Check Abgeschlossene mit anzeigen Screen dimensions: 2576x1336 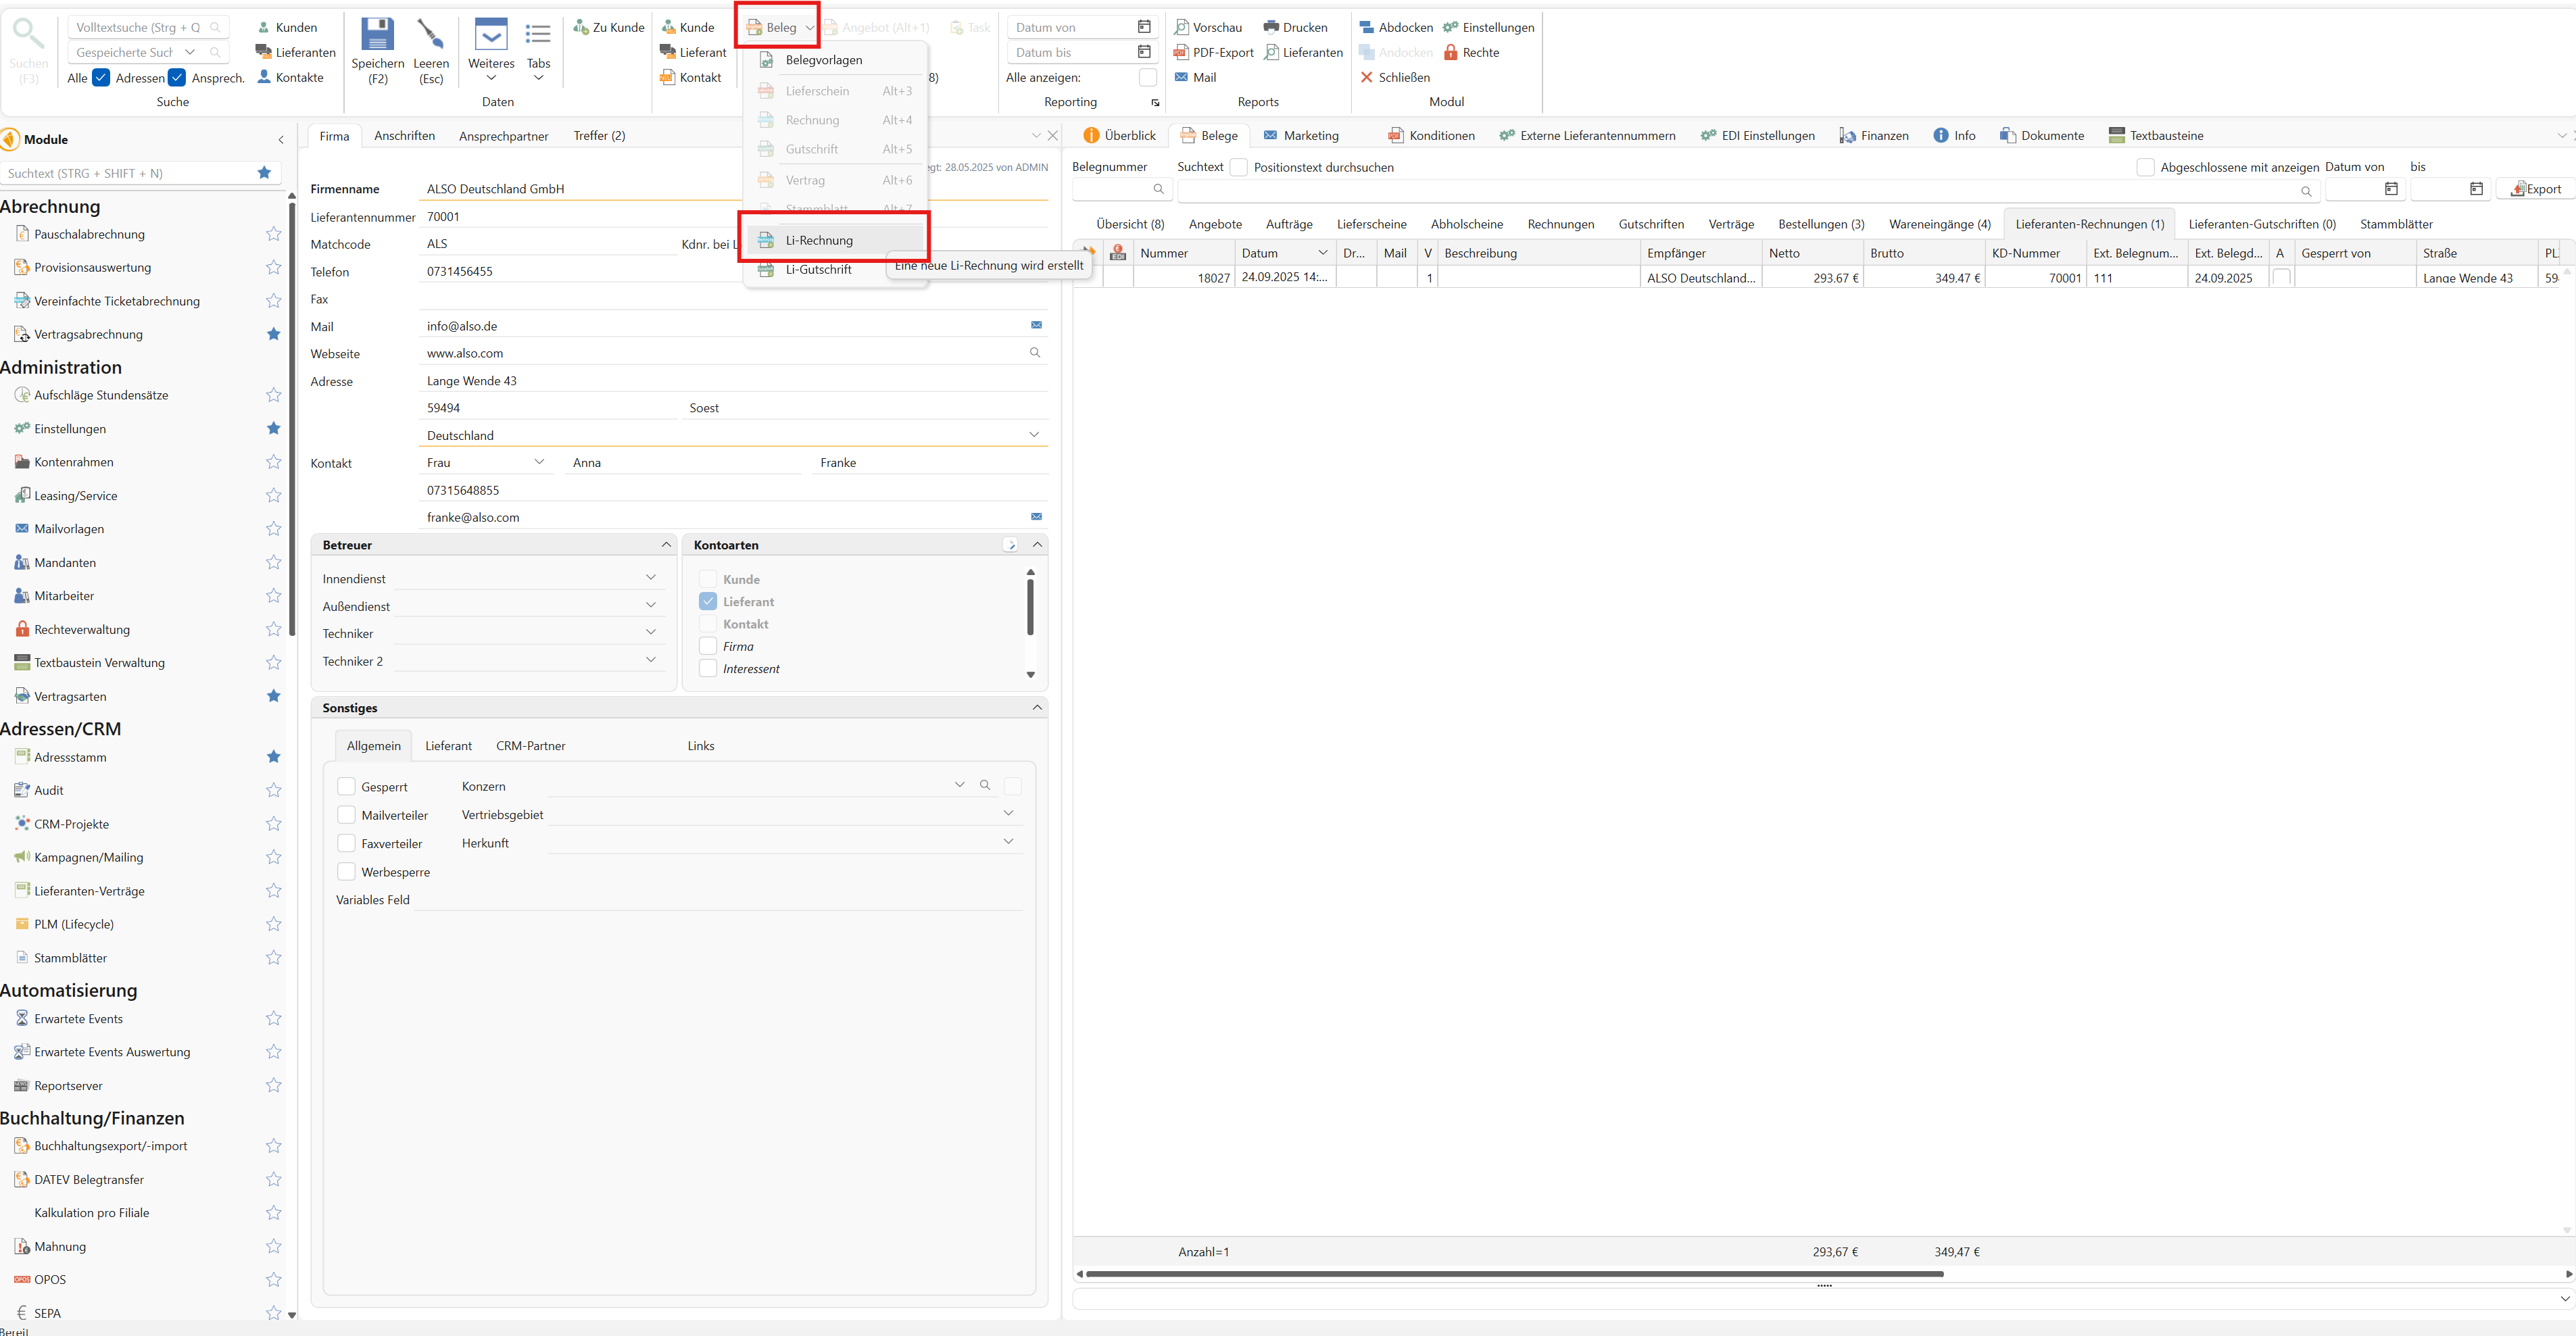[x=2145, y=167]
